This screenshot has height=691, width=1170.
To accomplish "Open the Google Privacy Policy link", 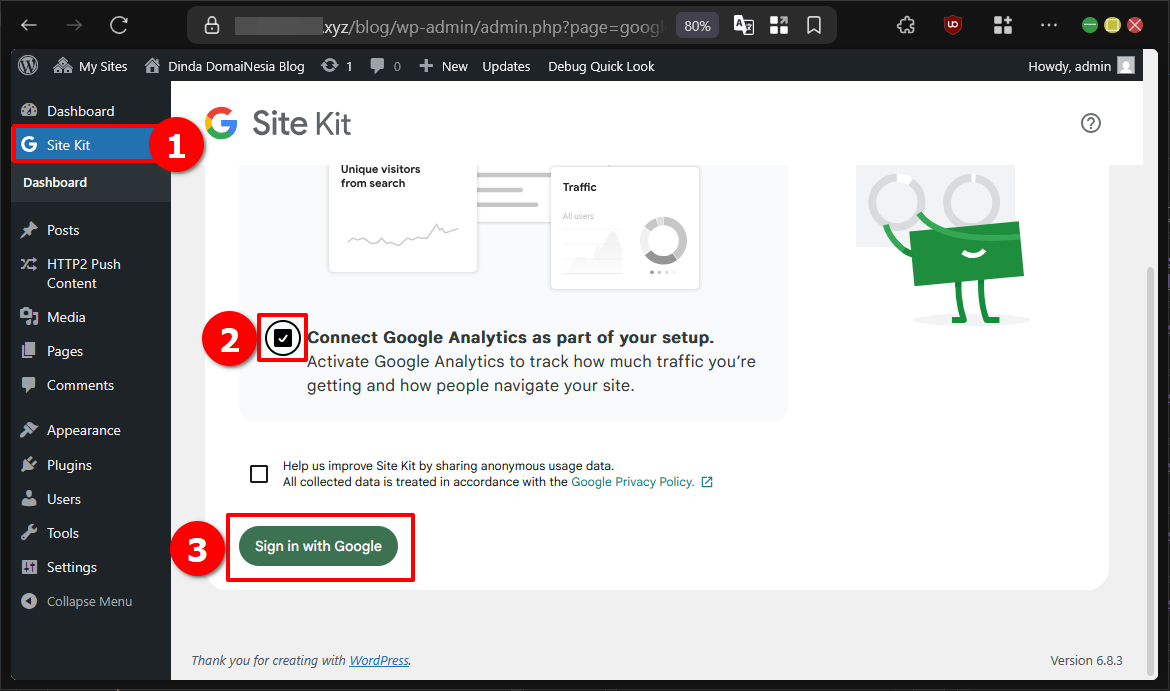I will 630,481.
